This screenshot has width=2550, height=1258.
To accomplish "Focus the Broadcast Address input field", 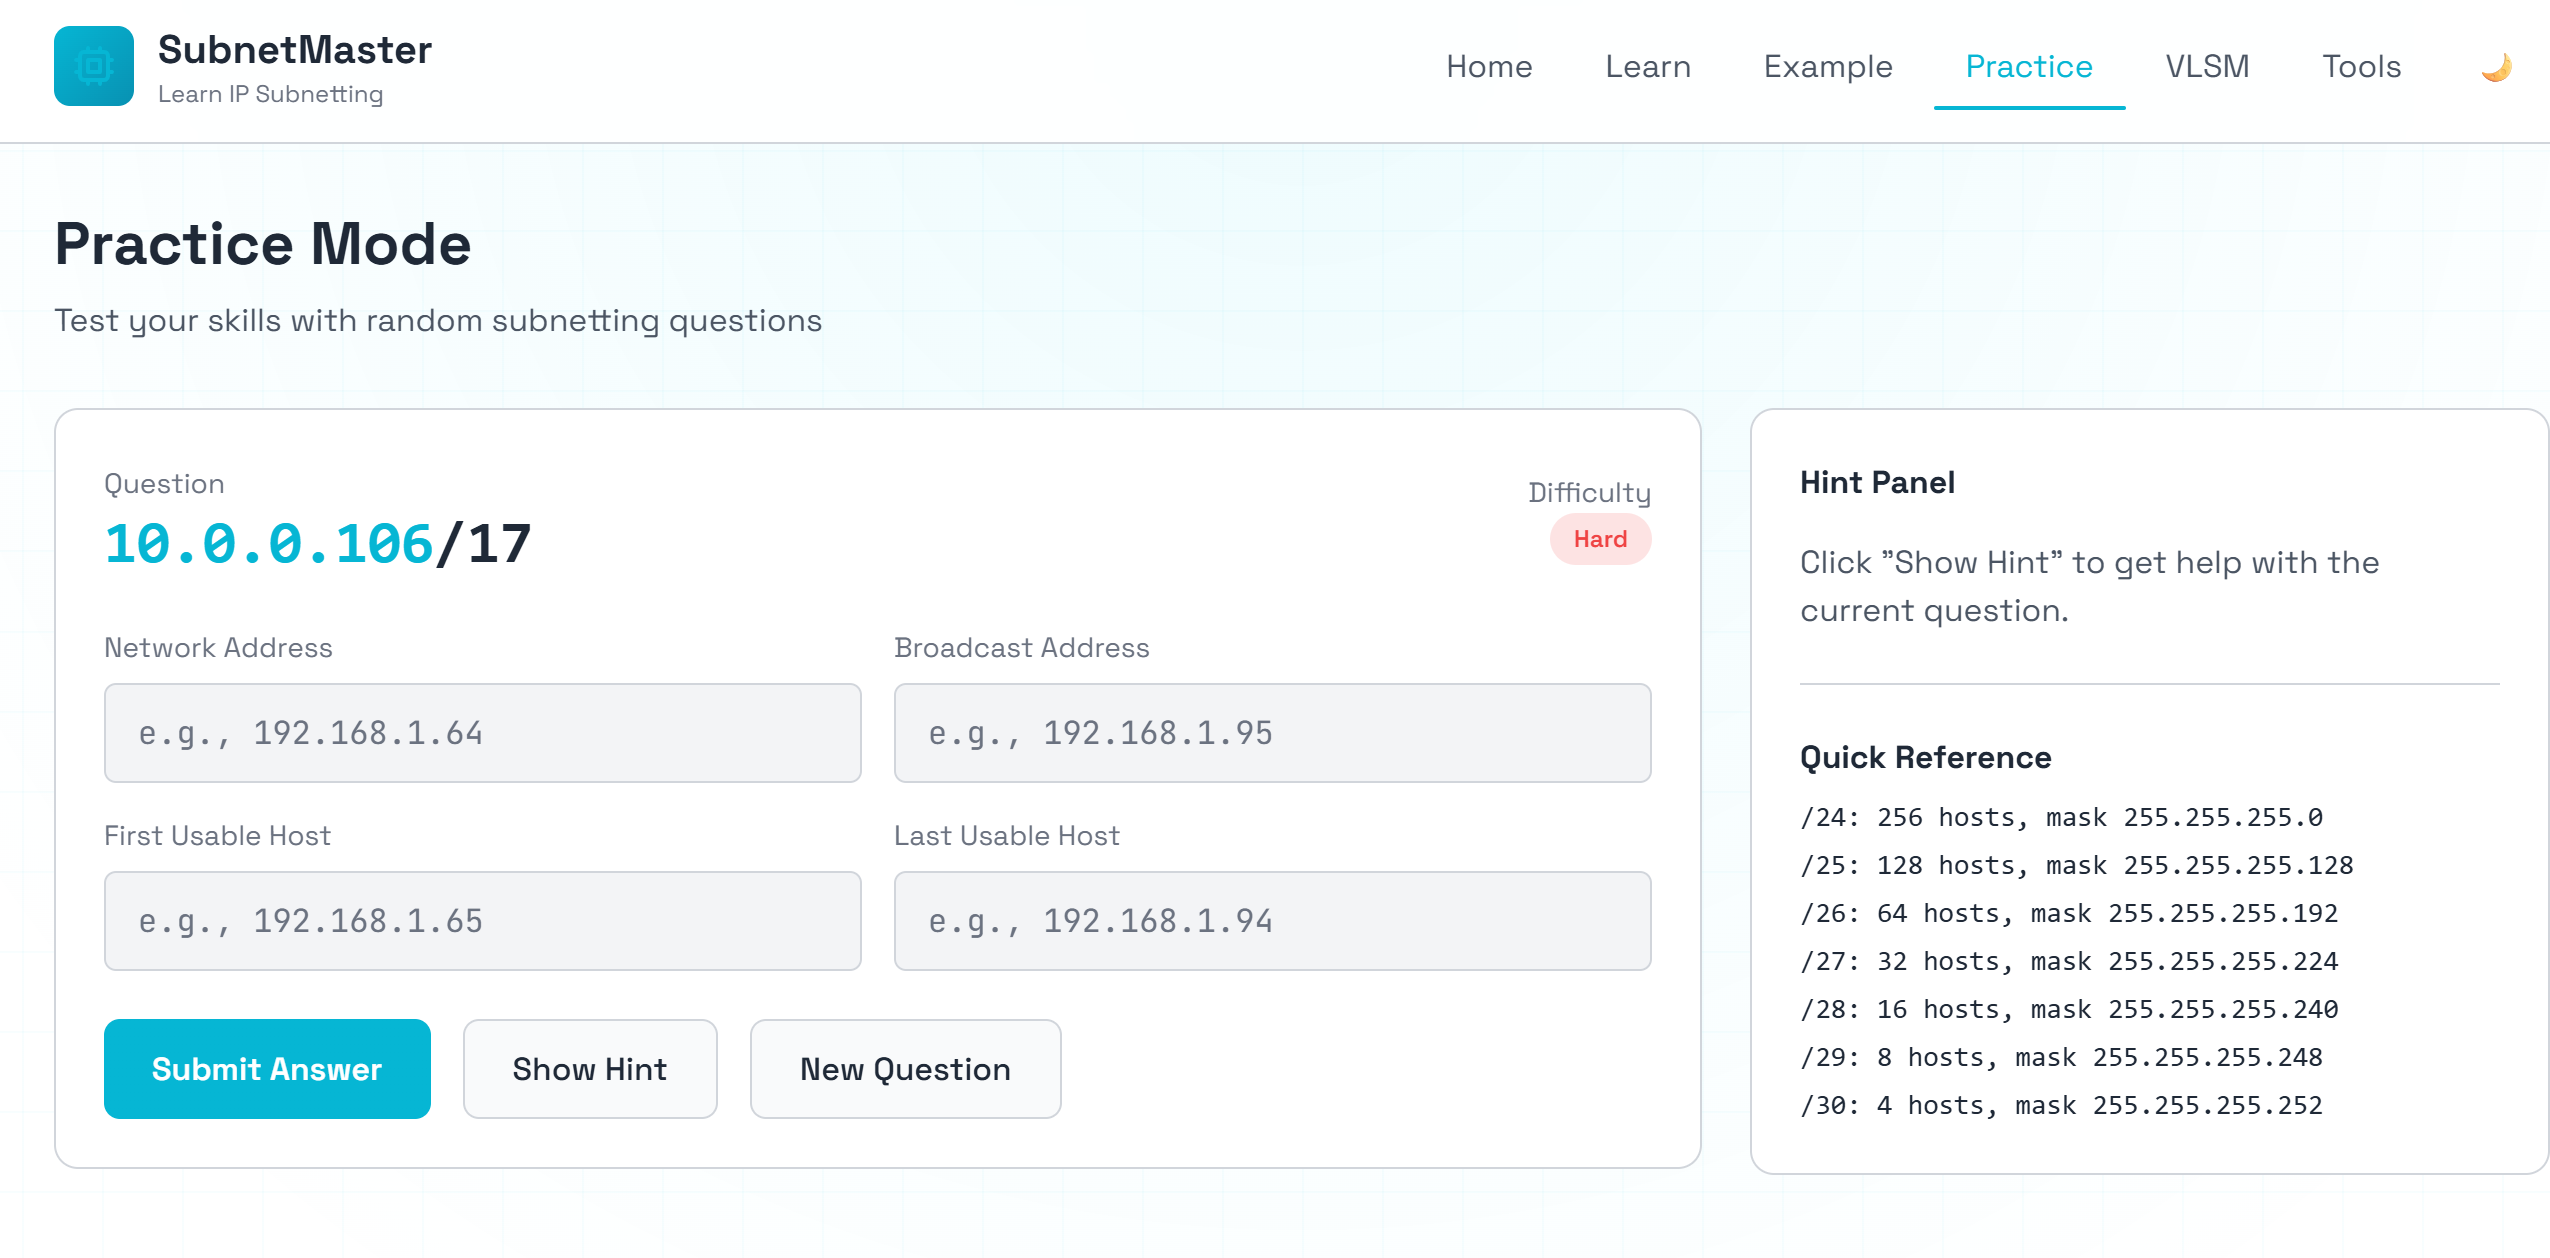I will point(1272,733).
